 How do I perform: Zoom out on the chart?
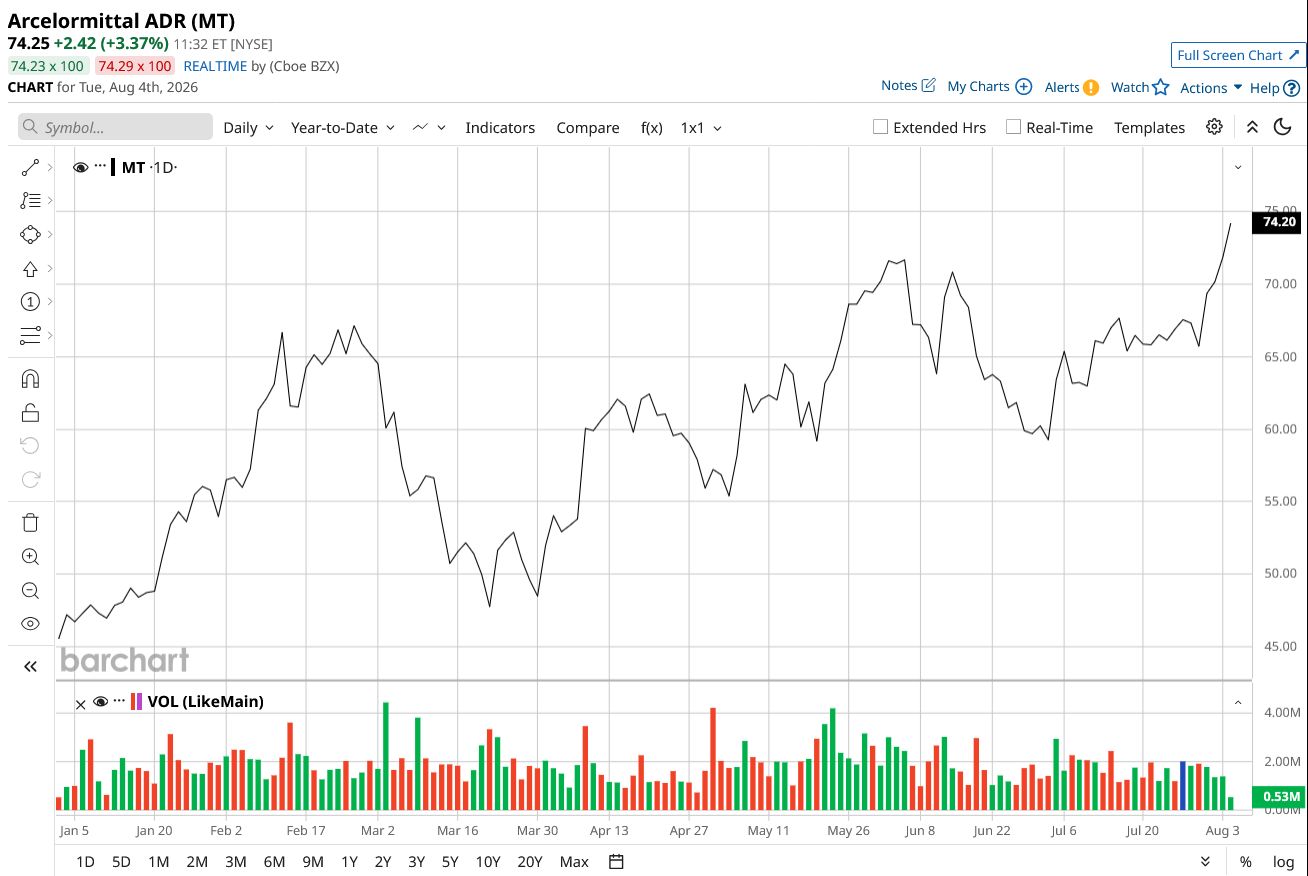point(30,590)
